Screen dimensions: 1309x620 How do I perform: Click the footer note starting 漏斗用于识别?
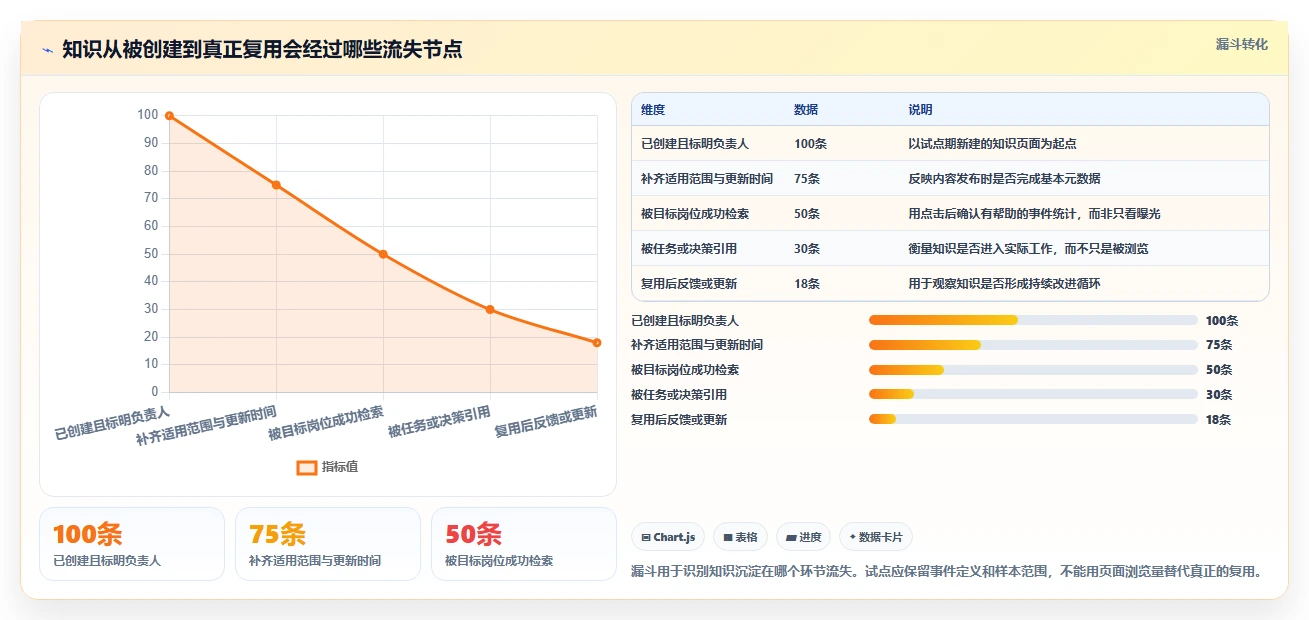946,572
